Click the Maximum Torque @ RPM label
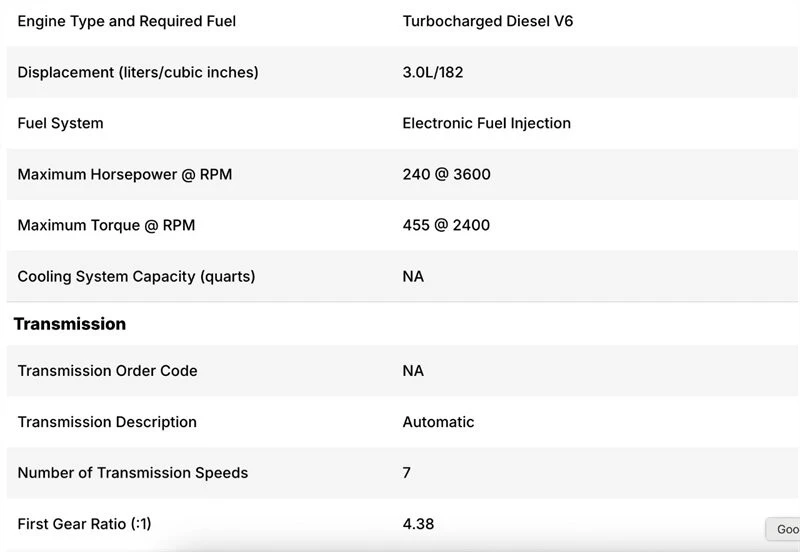Screen dimensions: 800x552 (106, 225)
